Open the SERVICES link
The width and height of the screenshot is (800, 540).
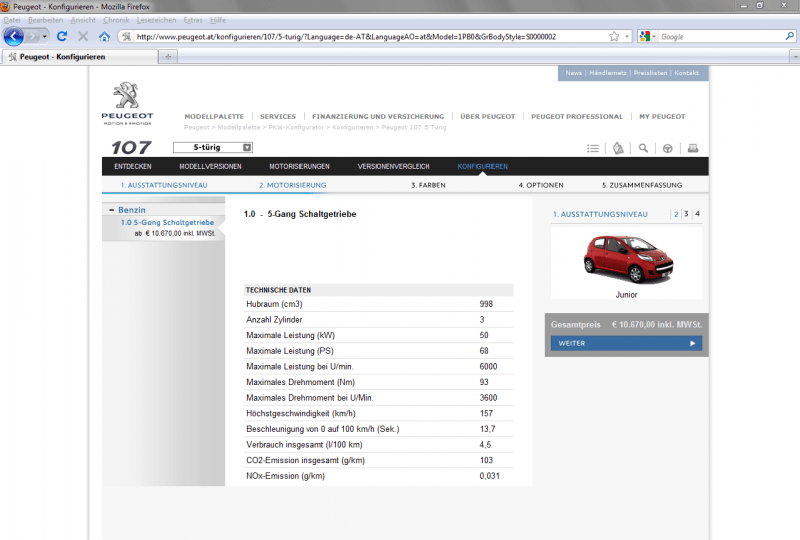(278, 116)
